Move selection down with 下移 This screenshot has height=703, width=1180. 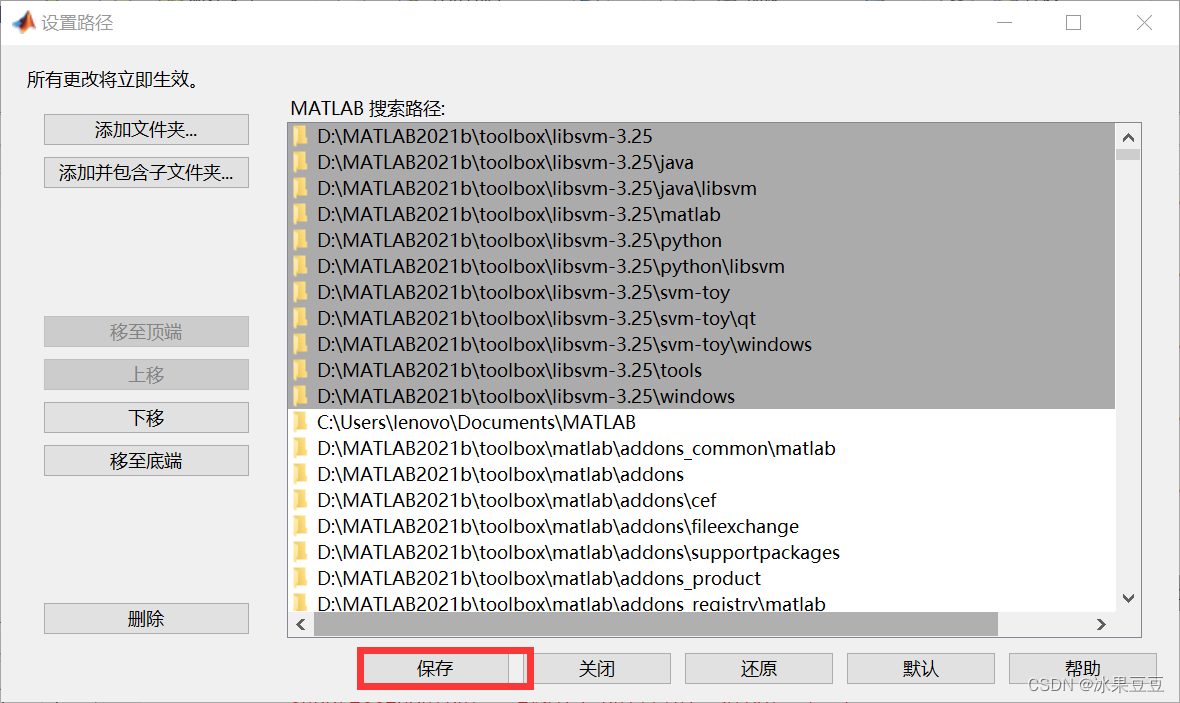tap(146, 417)
